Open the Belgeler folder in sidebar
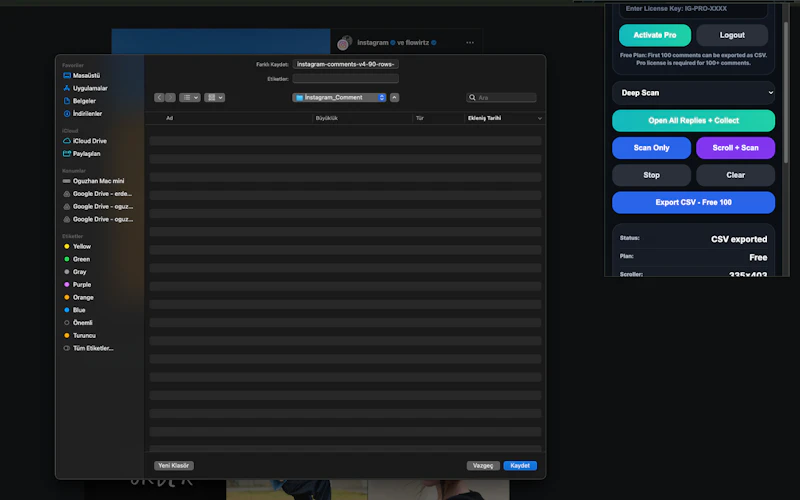This screenshot has width=800, height=500. (x=80, y=101)
